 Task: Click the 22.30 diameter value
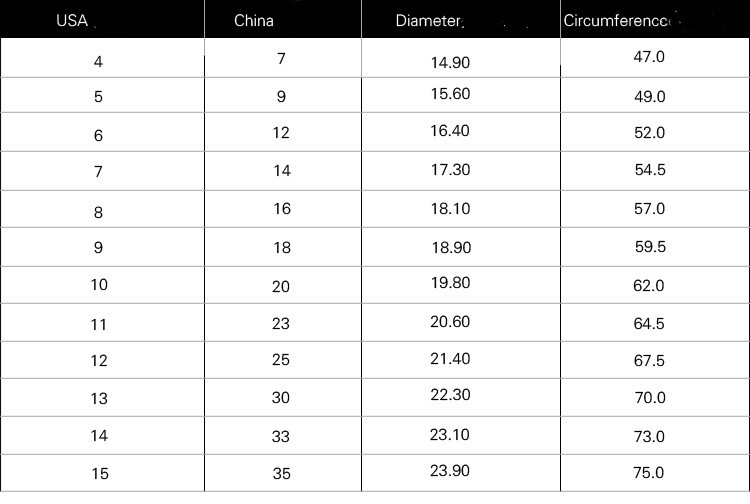pyautogui.click(x=450, y=396)
